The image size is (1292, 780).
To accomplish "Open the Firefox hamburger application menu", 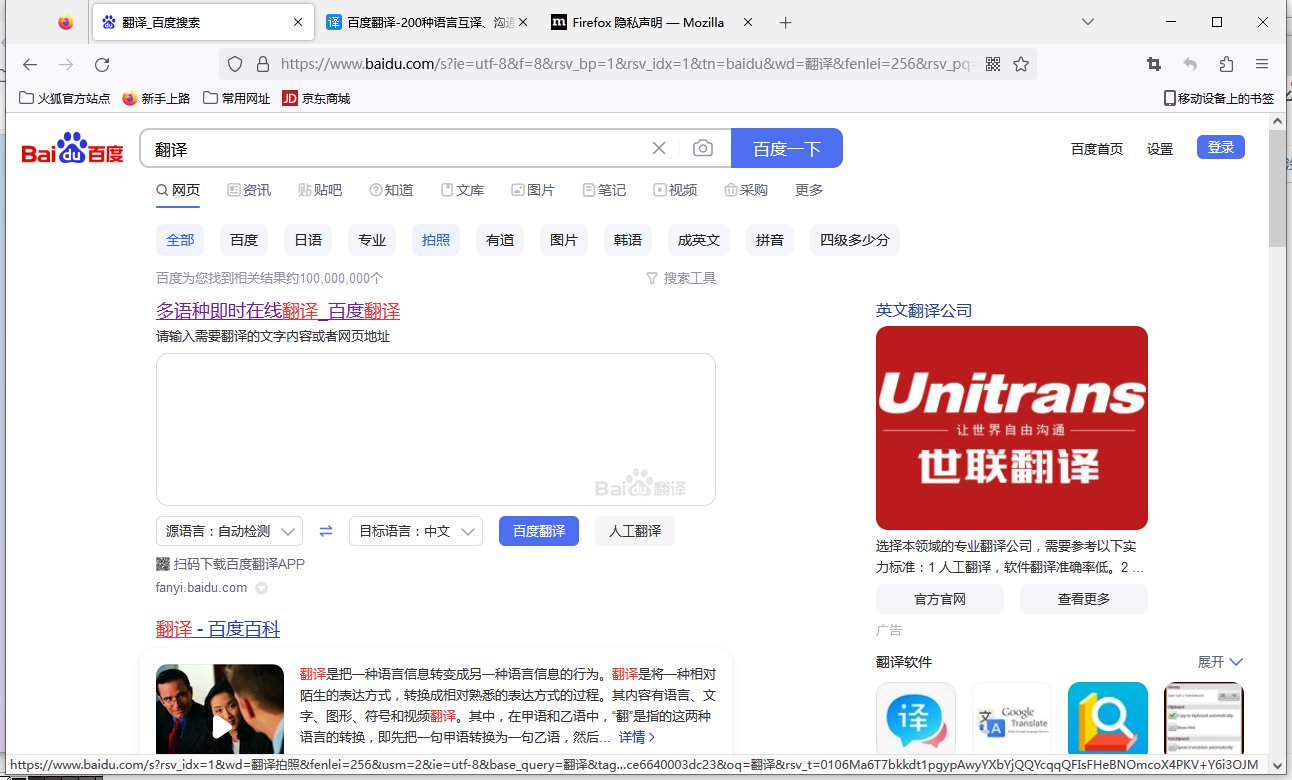I will pyautogui.click(x=1262, y=64).
